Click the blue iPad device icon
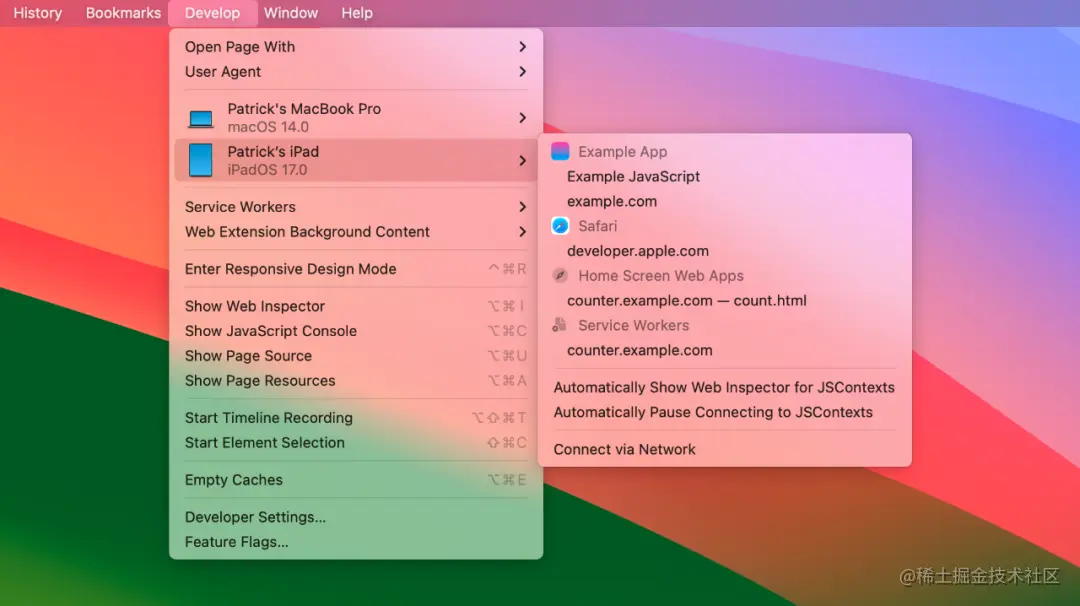The height and width of the screenshot is (606, 1080). (200, 160)
